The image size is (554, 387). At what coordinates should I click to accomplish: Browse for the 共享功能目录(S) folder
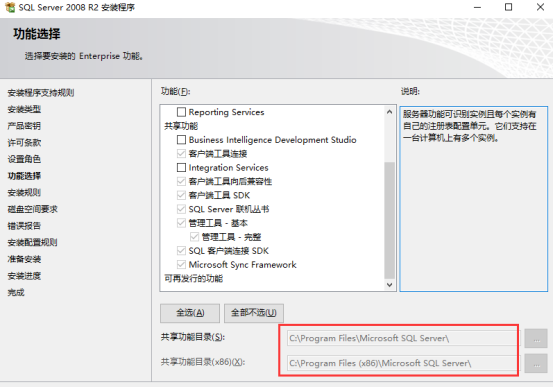(x=536, y=338)
